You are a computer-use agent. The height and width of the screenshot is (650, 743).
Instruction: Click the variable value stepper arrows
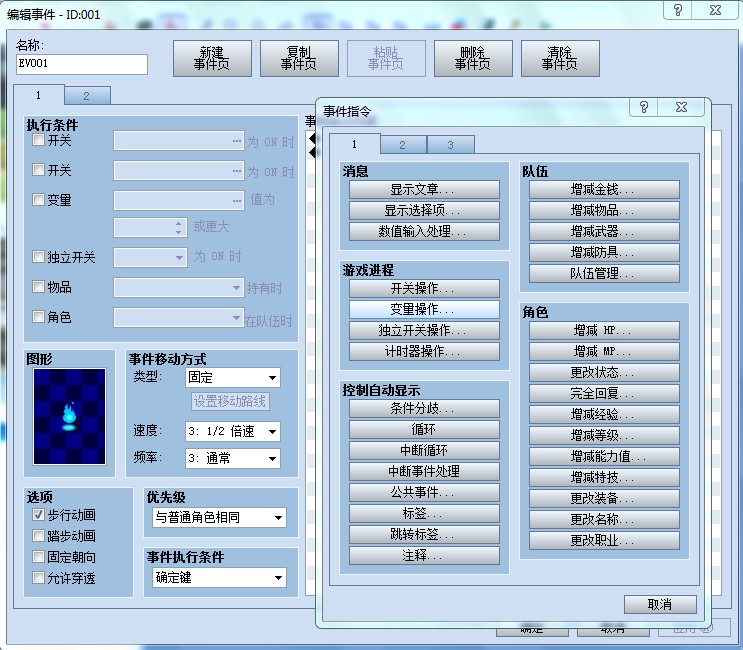coord(178,228)
